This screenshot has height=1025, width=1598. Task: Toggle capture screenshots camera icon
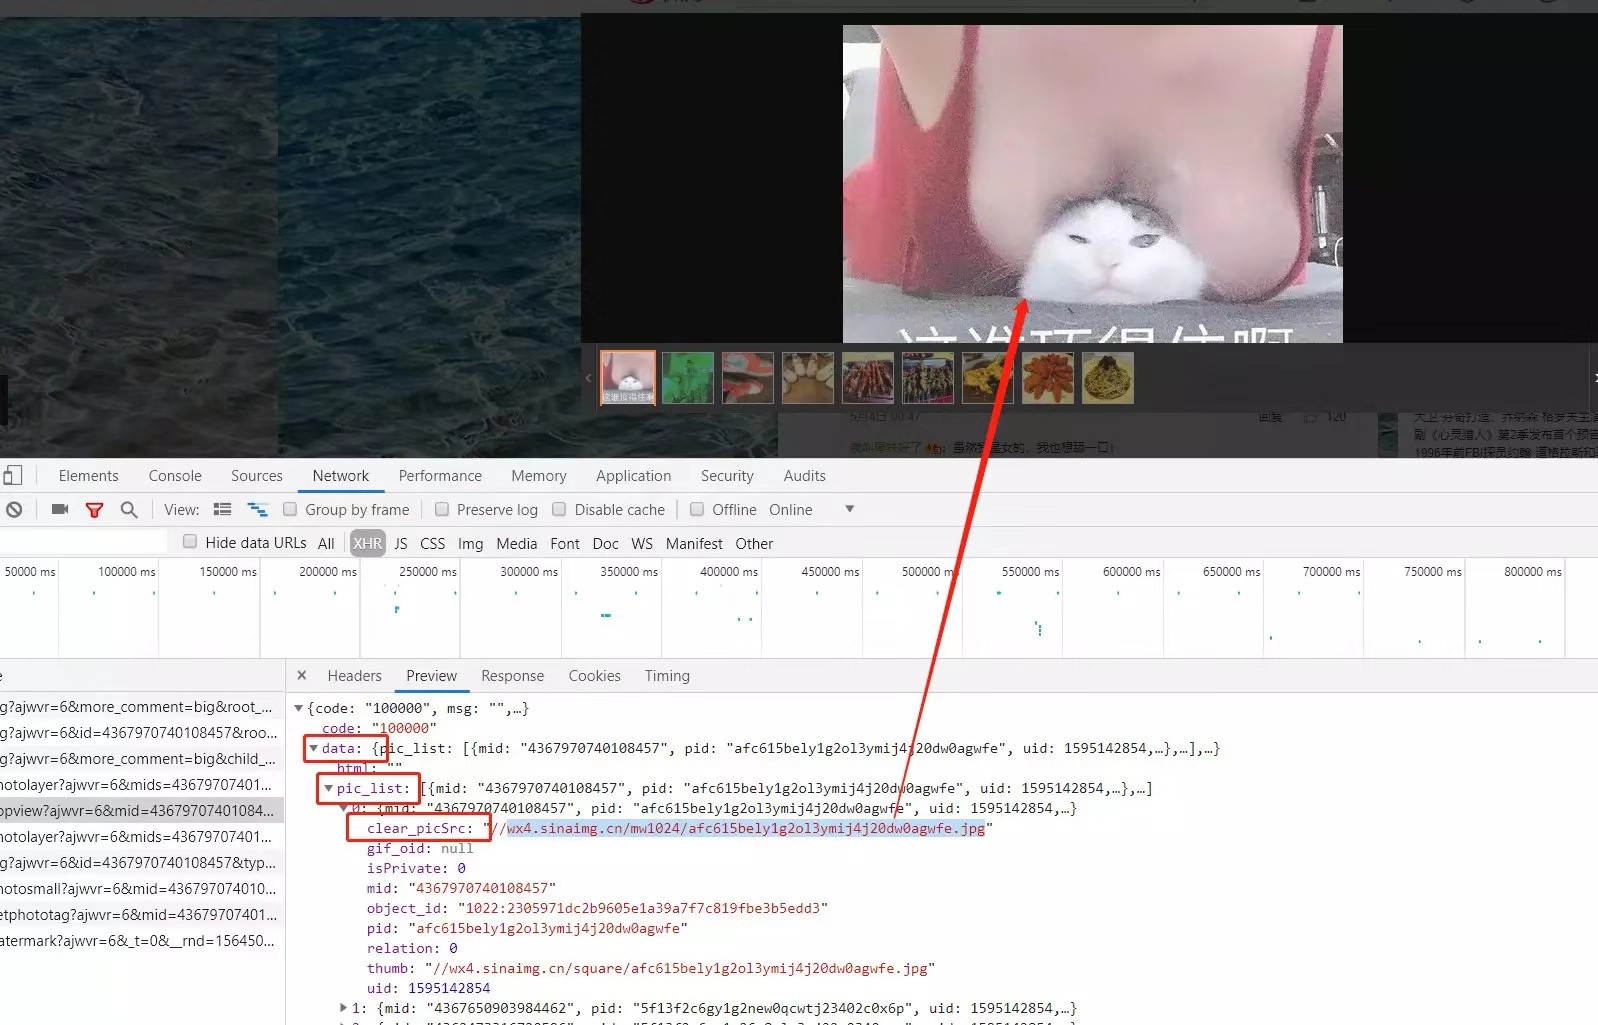click(60, 510)
